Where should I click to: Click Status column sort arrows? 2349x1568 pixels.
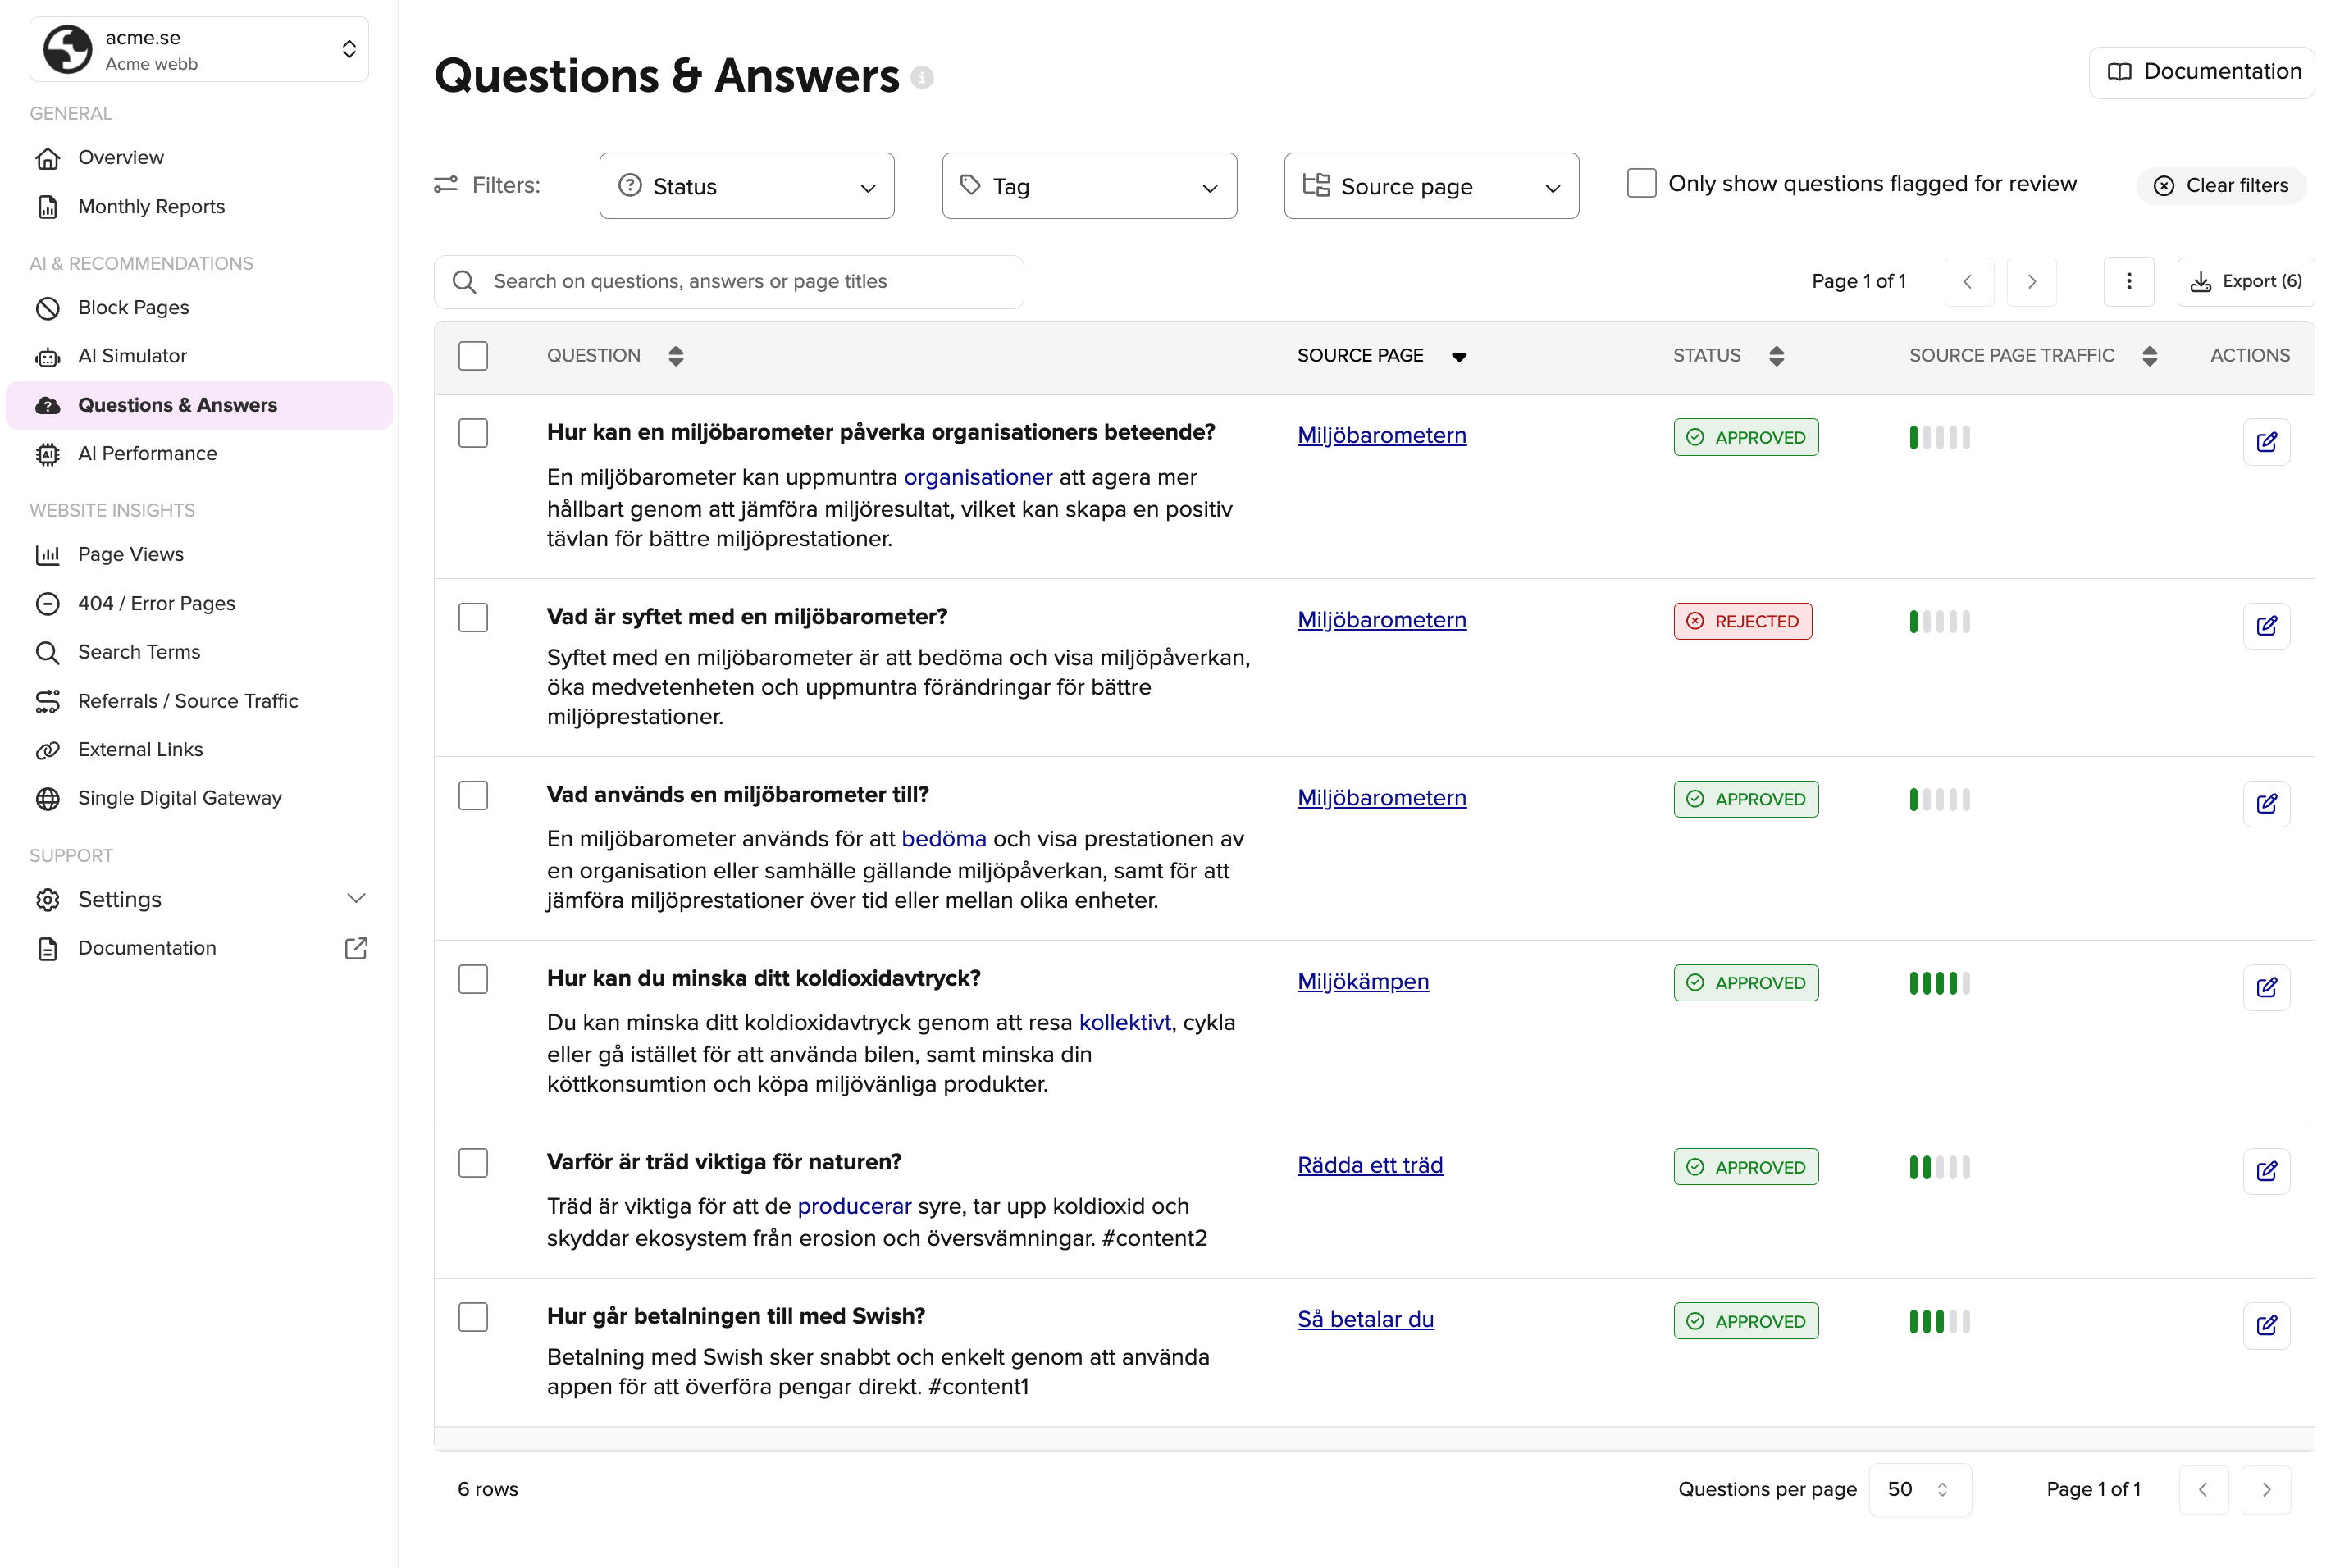pos(1776,356)
